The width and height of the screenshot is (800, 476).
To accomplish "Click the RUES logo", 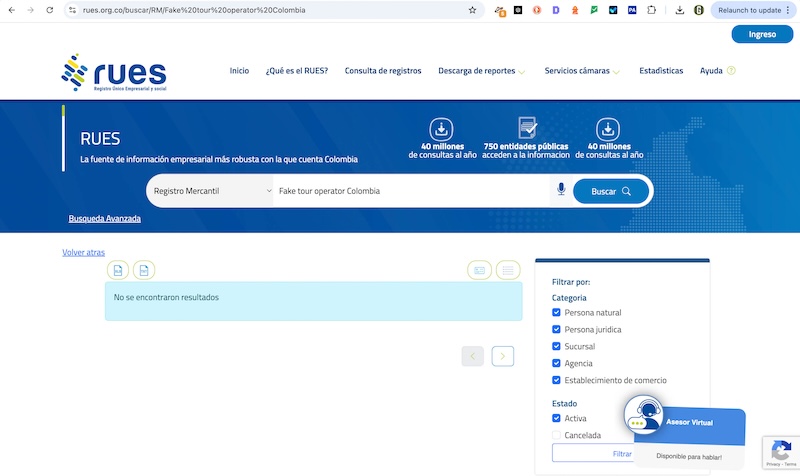I will coord(114,72).
